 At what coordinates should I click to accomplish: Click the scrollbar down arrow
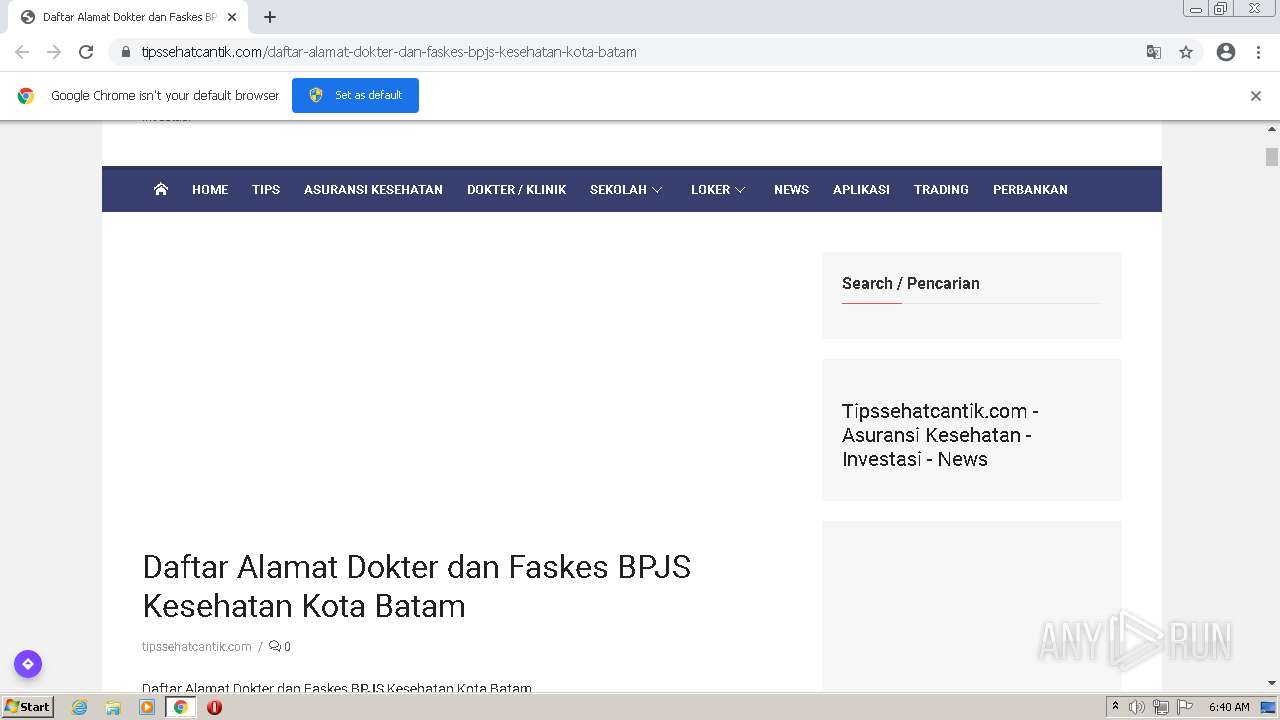point(1272,683)
